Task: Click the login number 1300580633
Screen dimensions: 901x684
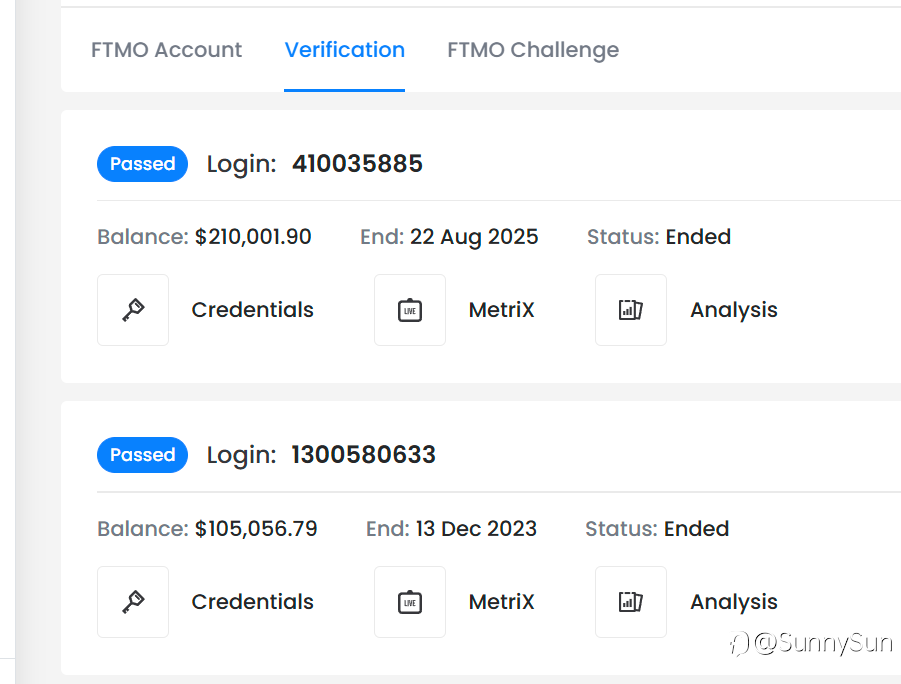Action: 363,455
